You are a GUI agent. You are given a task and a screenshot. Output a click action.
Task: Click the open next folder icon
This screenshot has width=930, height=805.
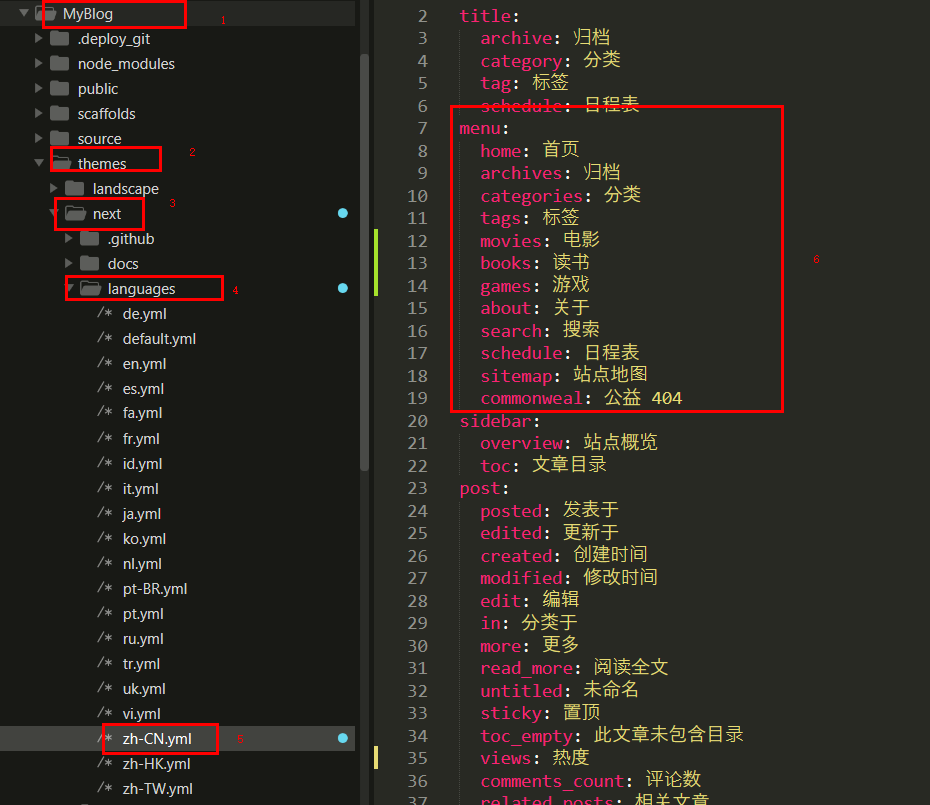coord(75,214)
